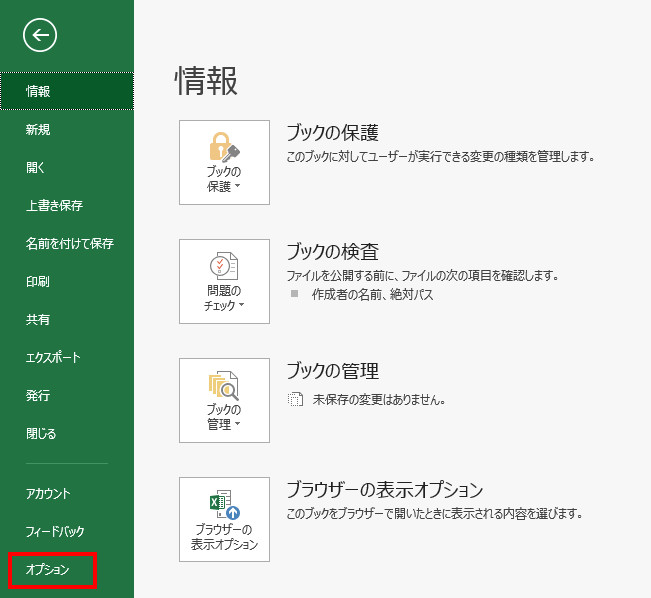
Task: Open the ブックの保護 lock icon button
Action: click(224, 162)
